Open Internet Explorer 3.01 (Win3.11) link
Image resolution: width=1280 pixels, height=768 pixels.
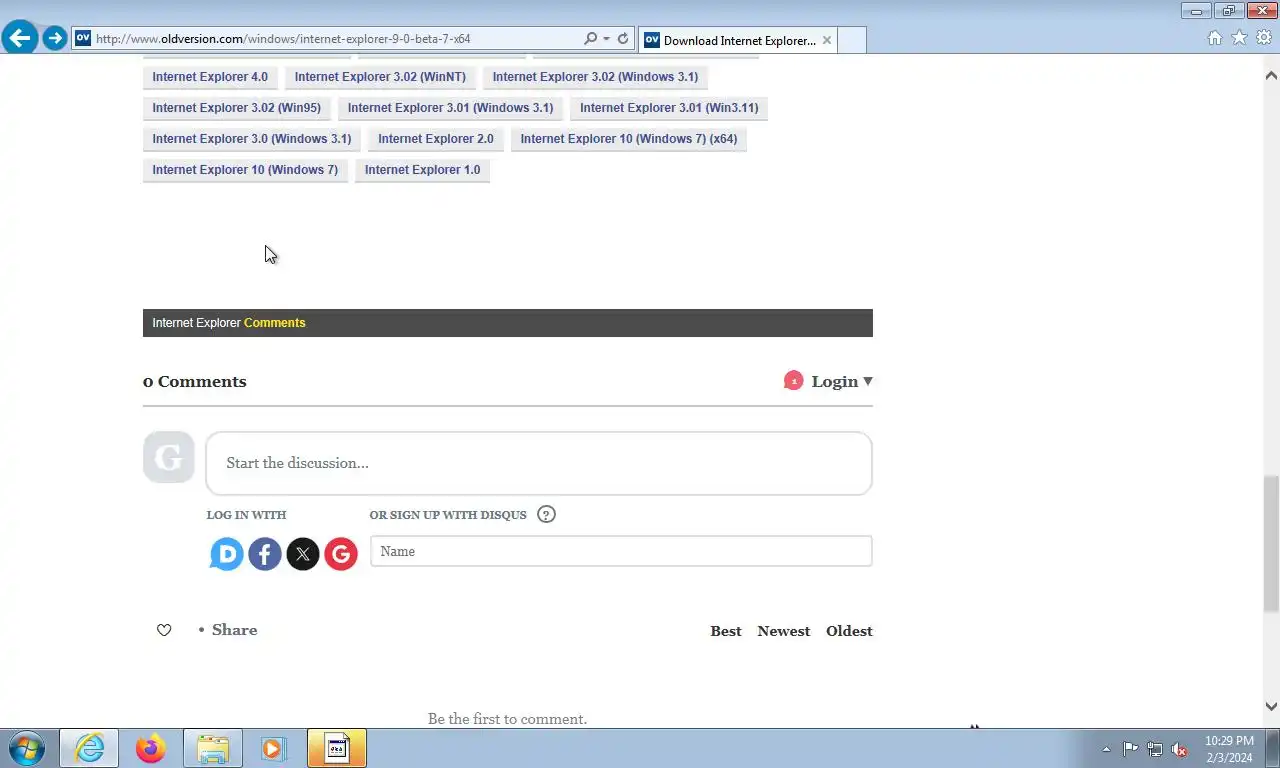pyautogui.click(x=669, y=108)
